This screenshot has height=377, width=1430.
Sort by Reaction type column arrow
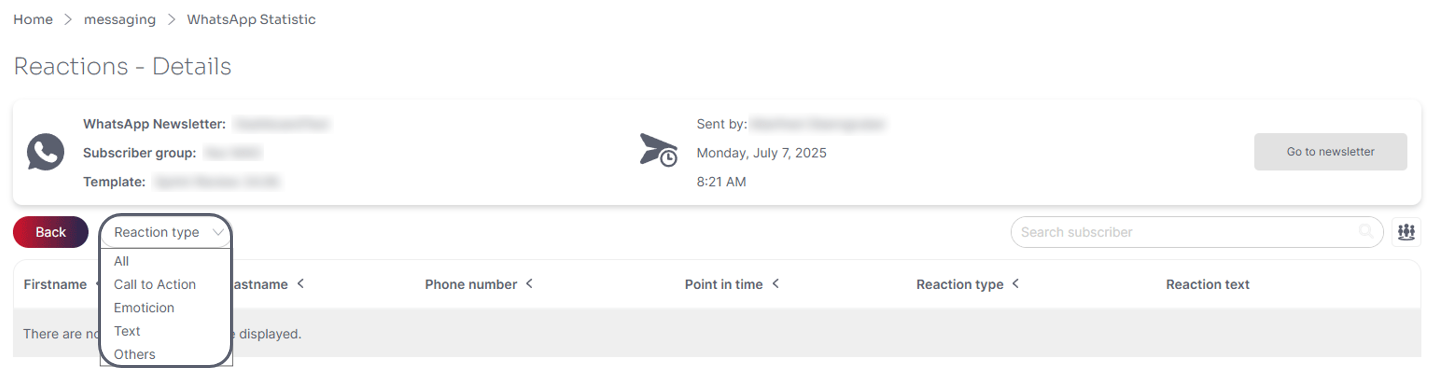click(x=1015, y=284)
